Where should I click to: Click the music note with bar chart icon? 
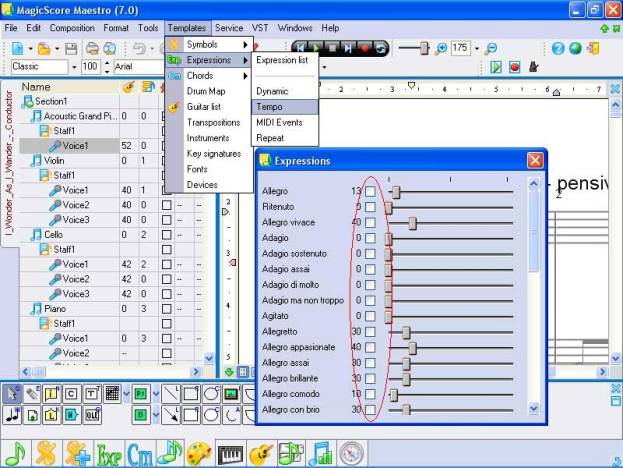321,454
